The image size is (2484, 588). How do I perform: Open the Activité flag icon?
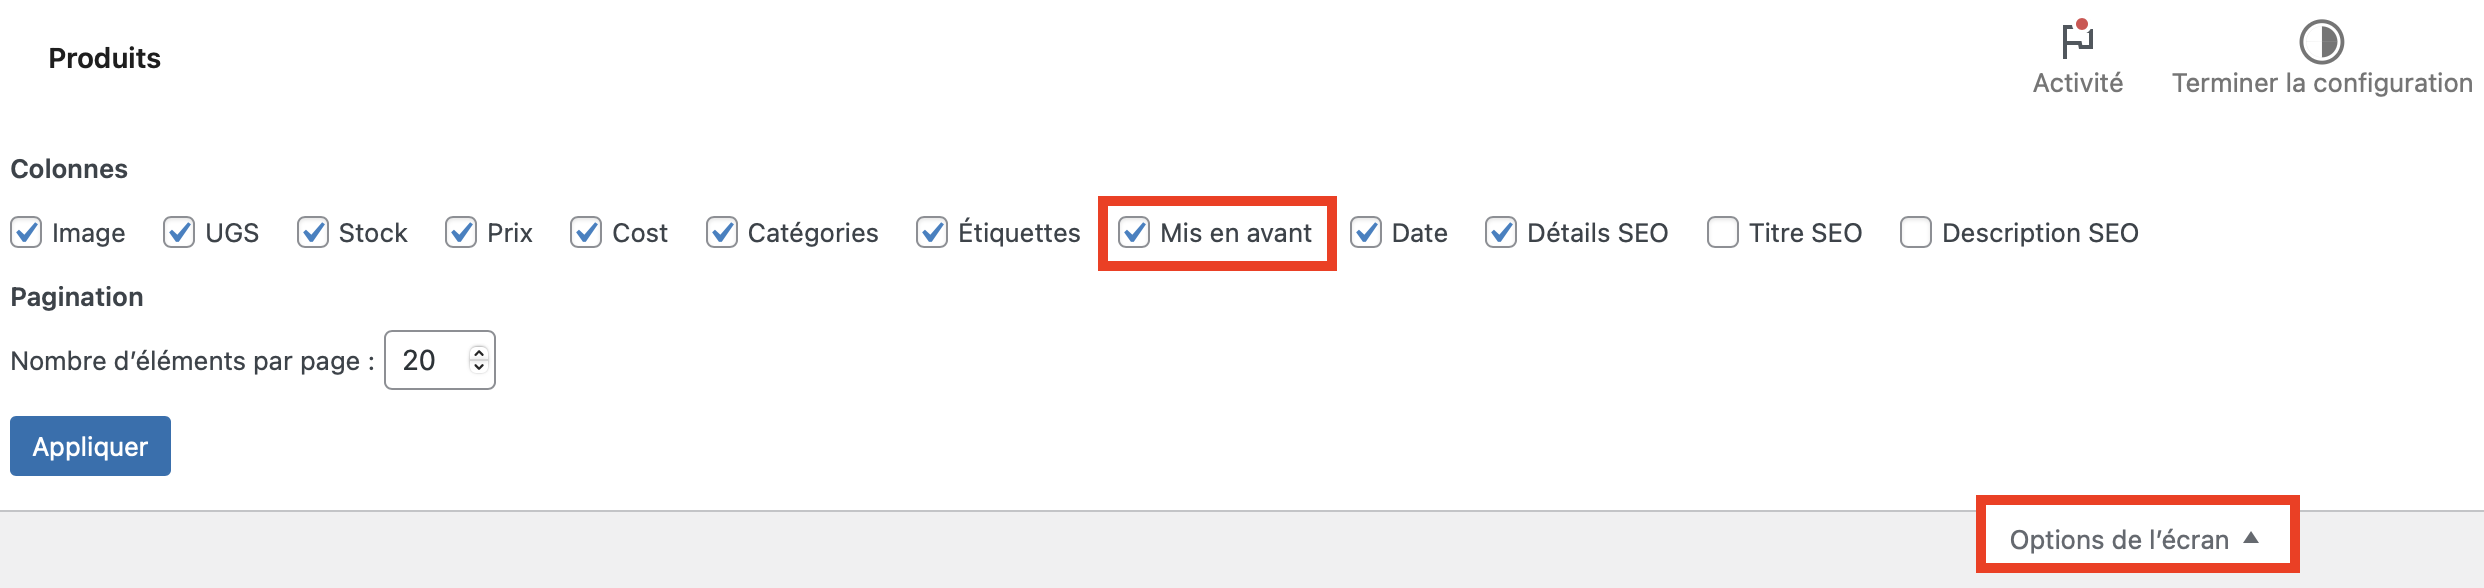pyautogui.click(x=2077, y=40)
